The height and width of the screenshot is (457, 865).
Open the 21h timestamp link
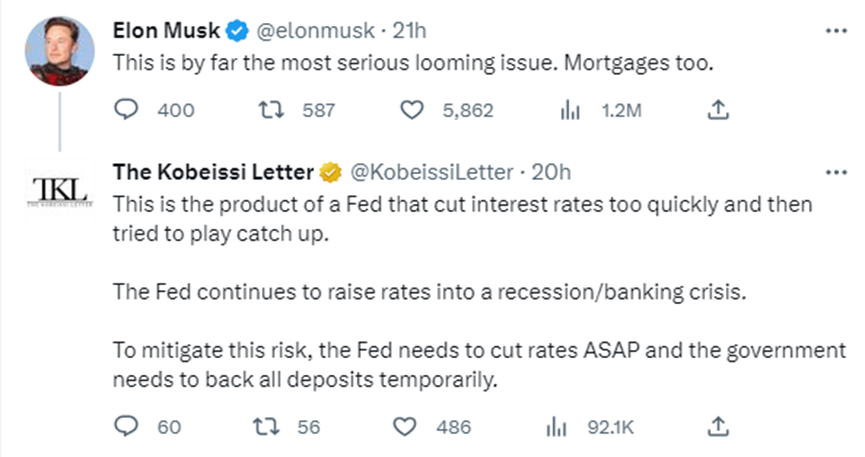point(410,30)
